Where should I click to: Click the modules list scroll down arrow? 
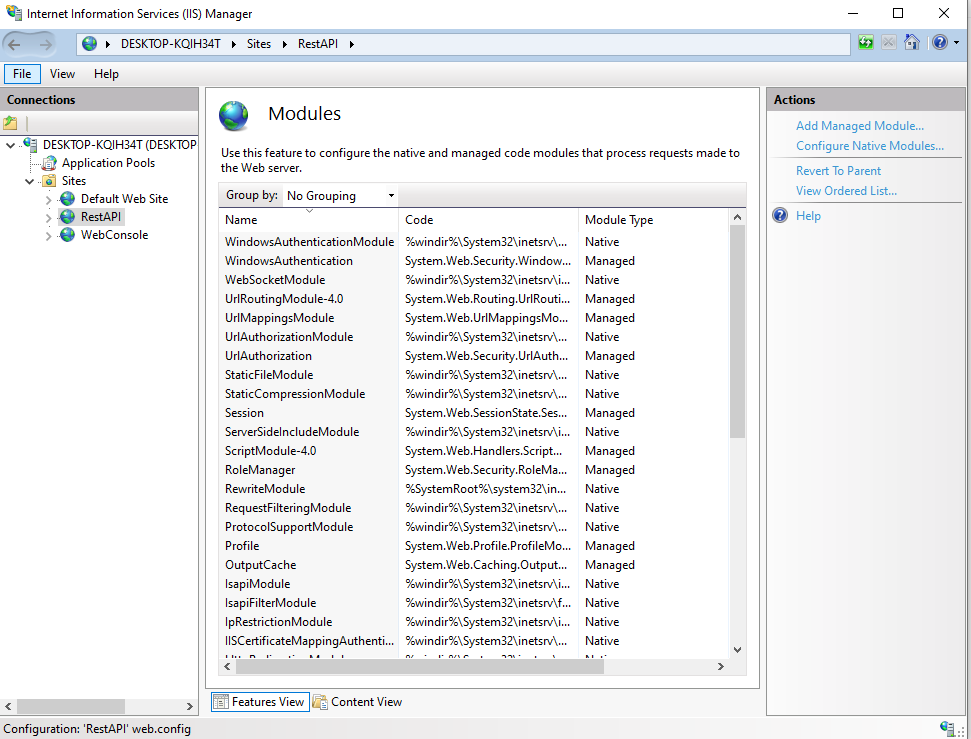[737, 650]
